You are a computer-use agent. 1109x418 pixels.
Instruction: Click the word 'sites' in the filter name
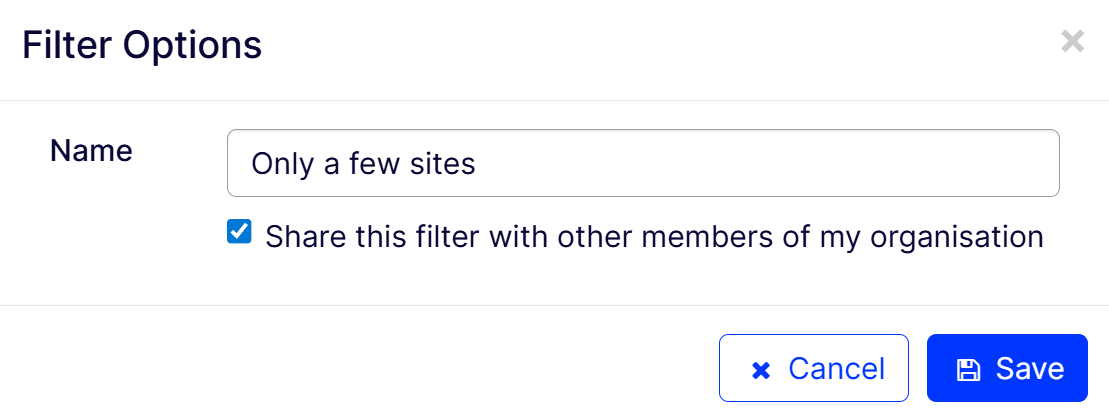click(x=441, y=163)
